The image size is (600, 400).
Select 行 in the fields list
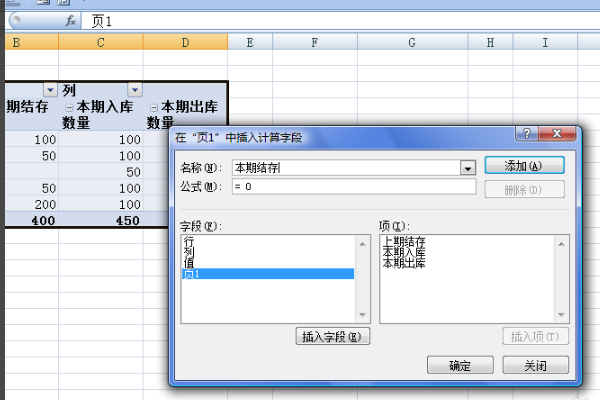coord(268,242)
